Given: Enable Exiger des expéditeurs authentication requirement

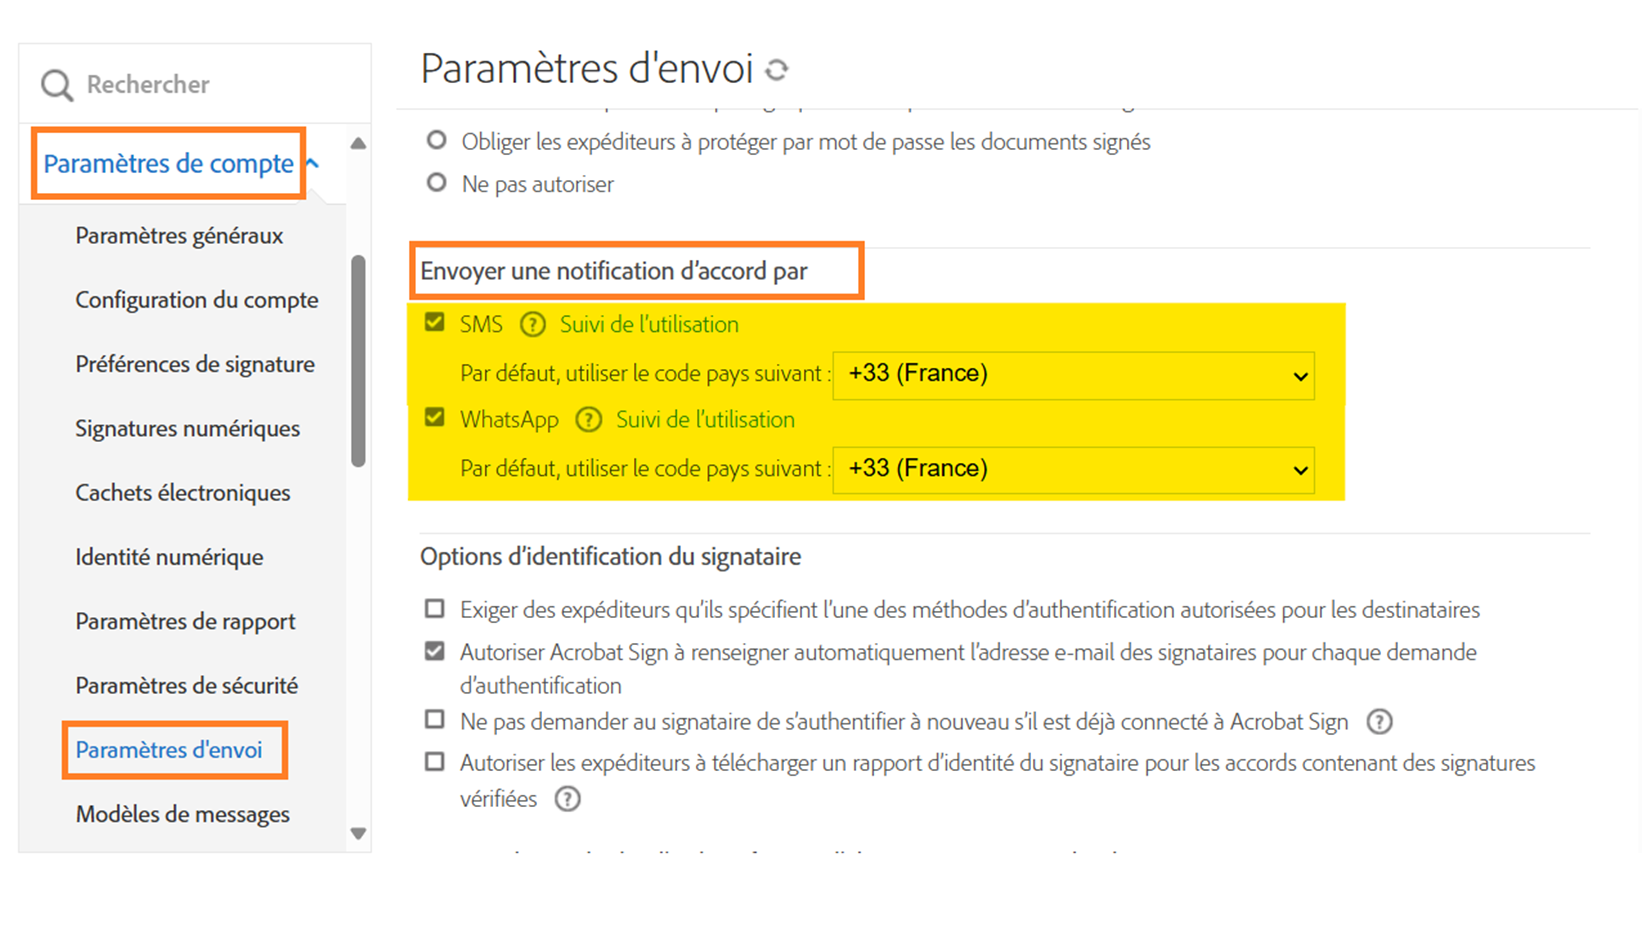Looking at the screenshot, I should (434, 608).
